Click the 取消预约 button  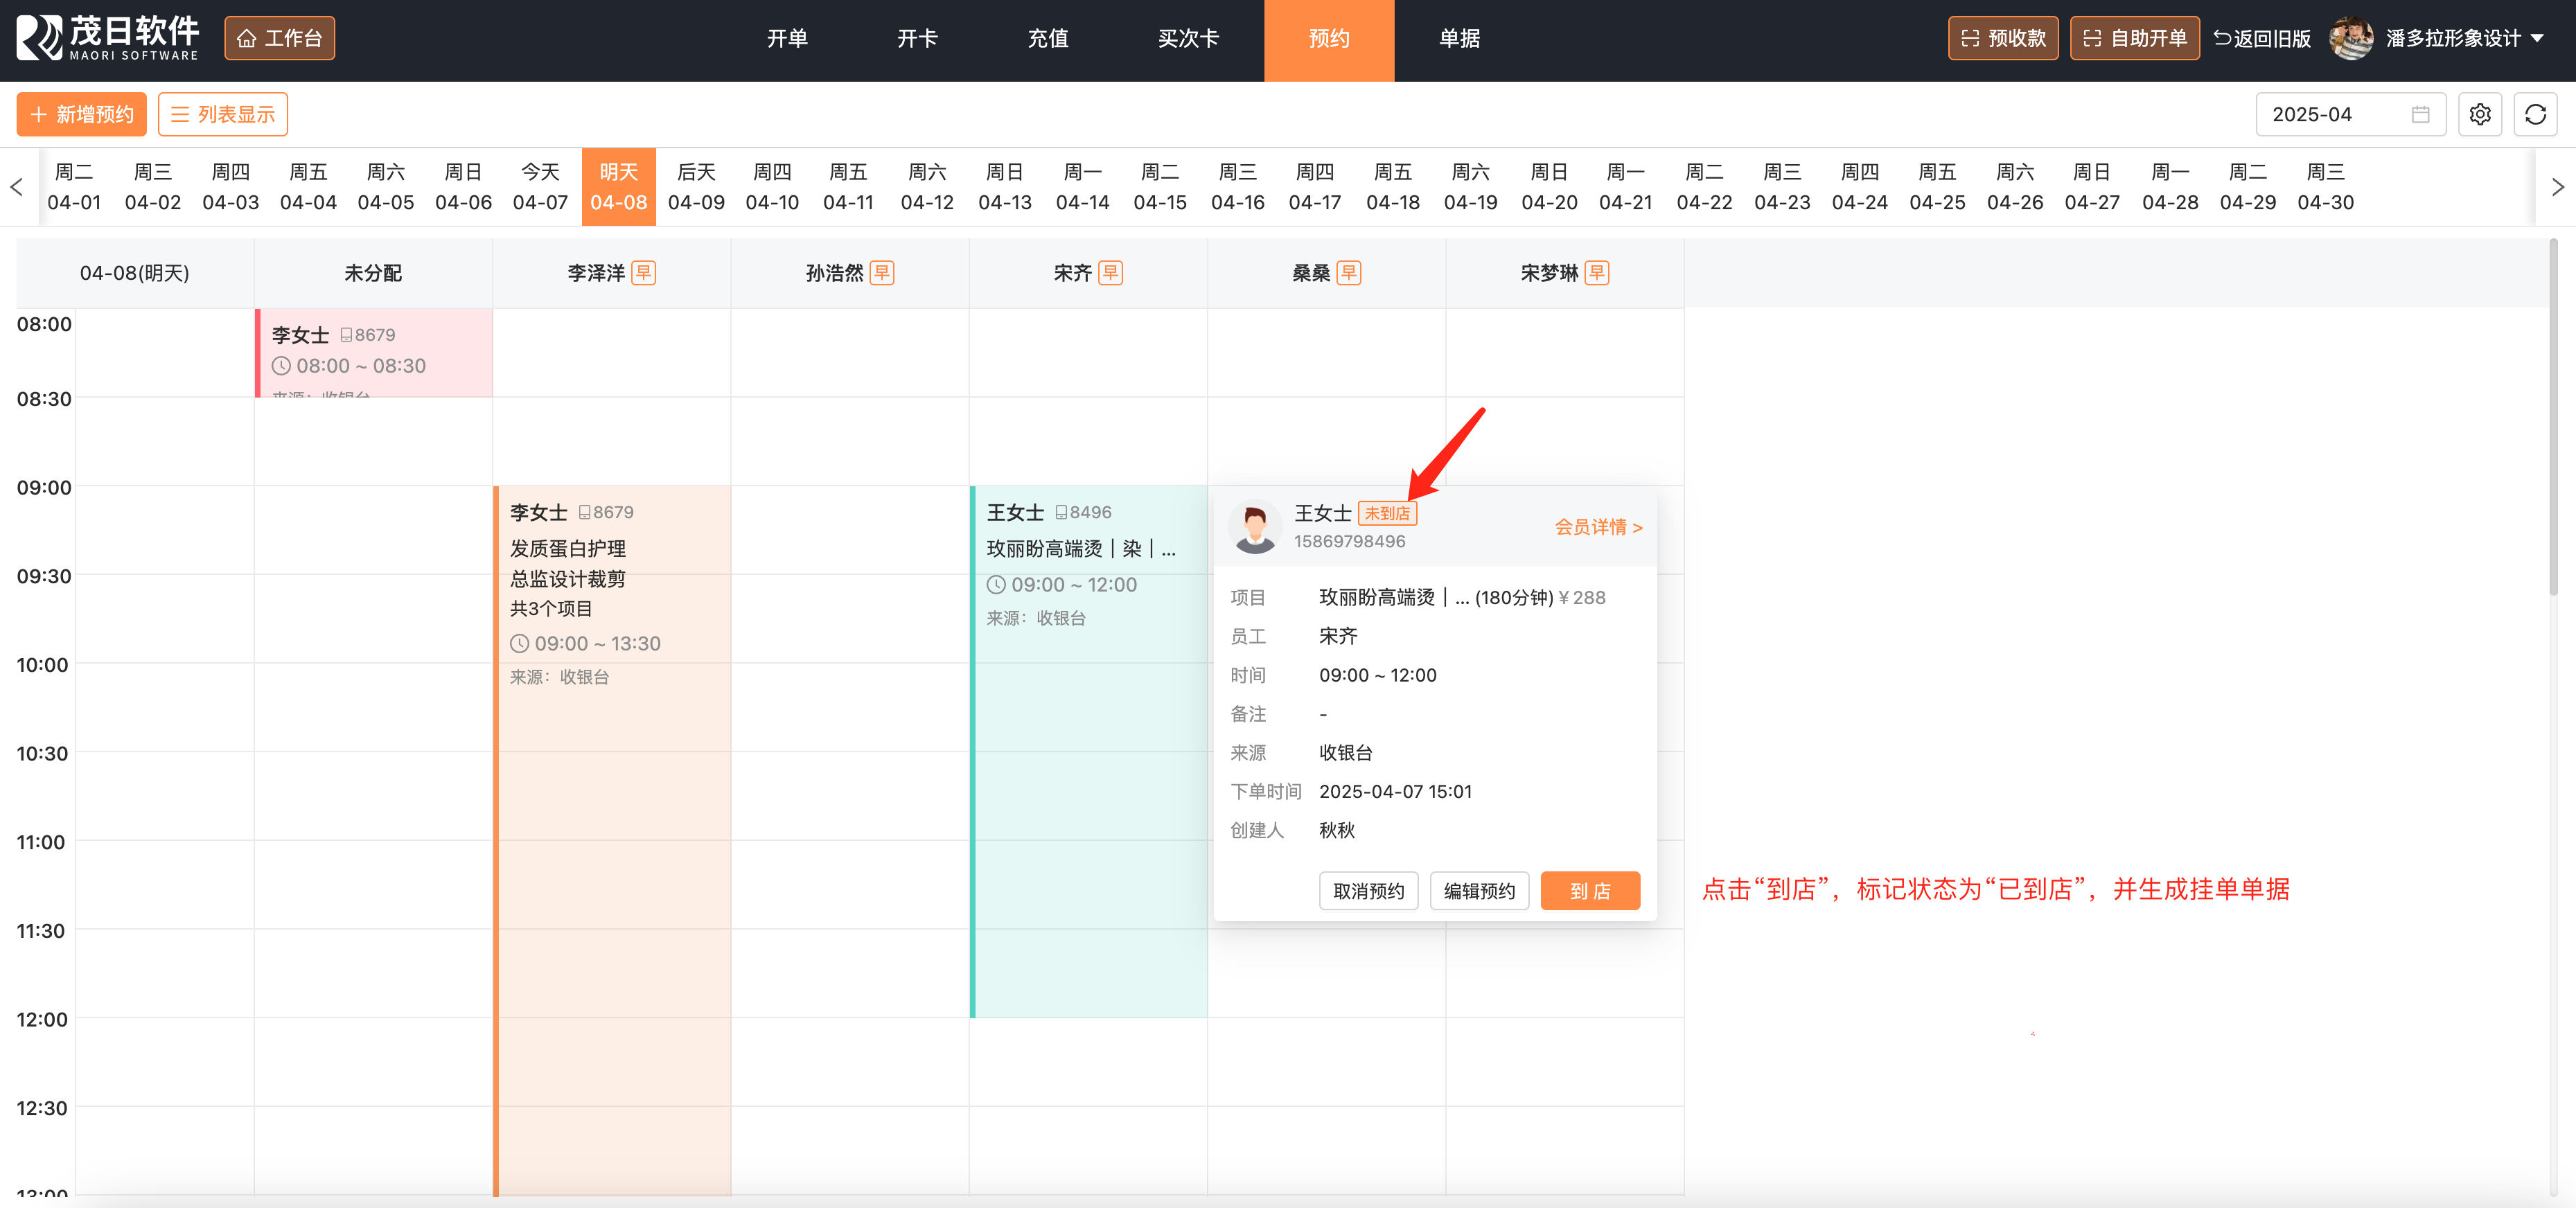coord(1368,890)
